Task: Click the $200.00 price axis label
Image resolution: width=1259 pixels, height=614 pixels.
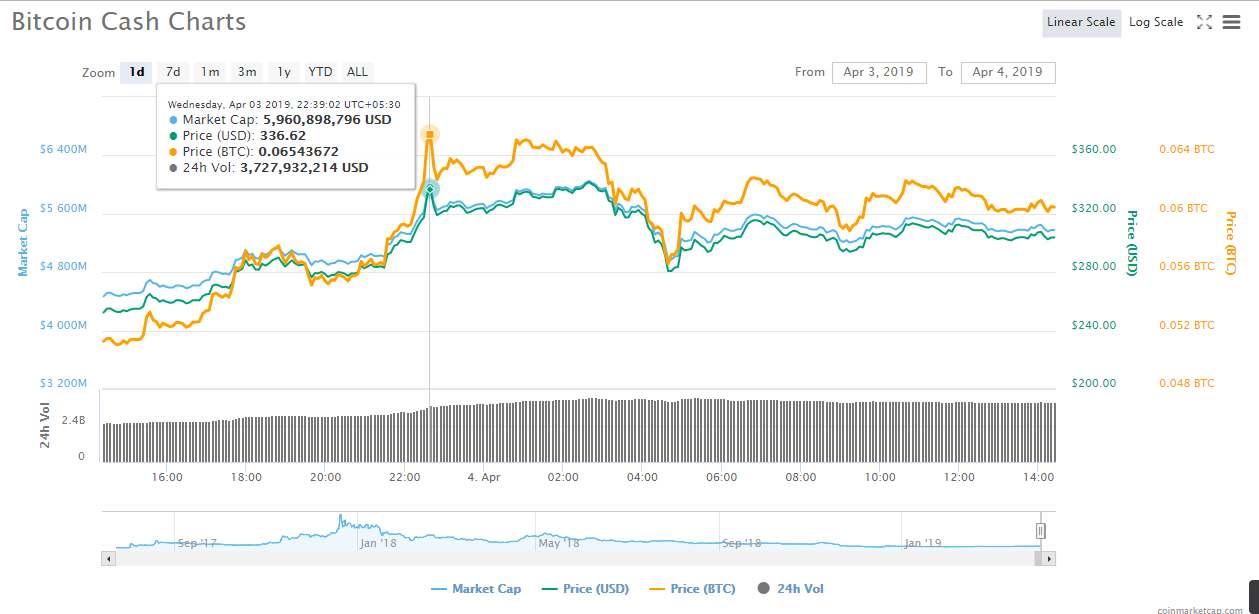Action: pyautogui.click(x=1094, y=383)
